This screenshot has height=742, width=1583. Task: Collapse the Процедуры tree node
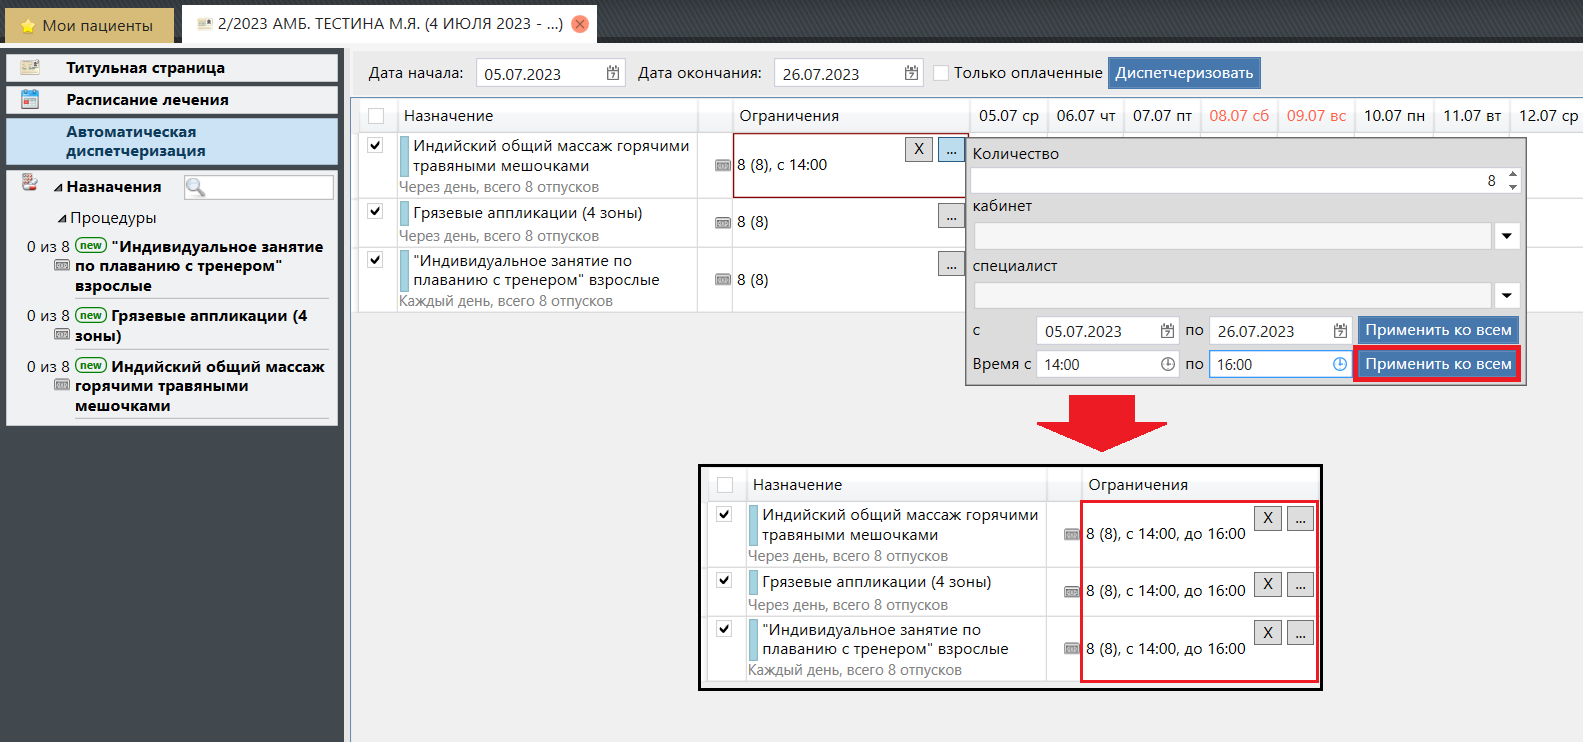coord(62,219)
